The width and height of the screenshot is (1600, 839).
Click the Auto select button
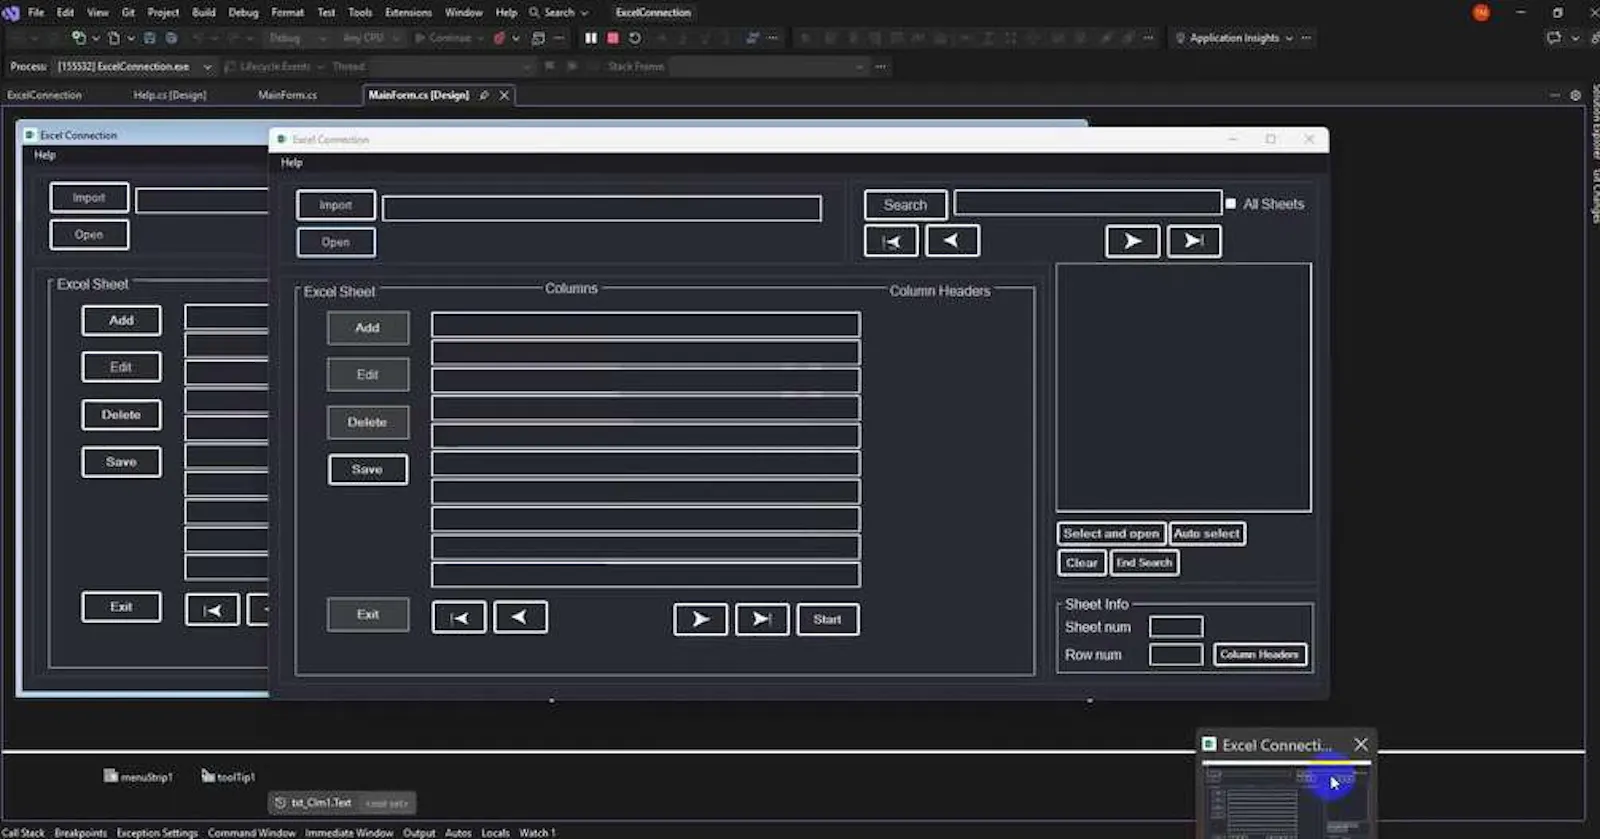[1207, 534]
